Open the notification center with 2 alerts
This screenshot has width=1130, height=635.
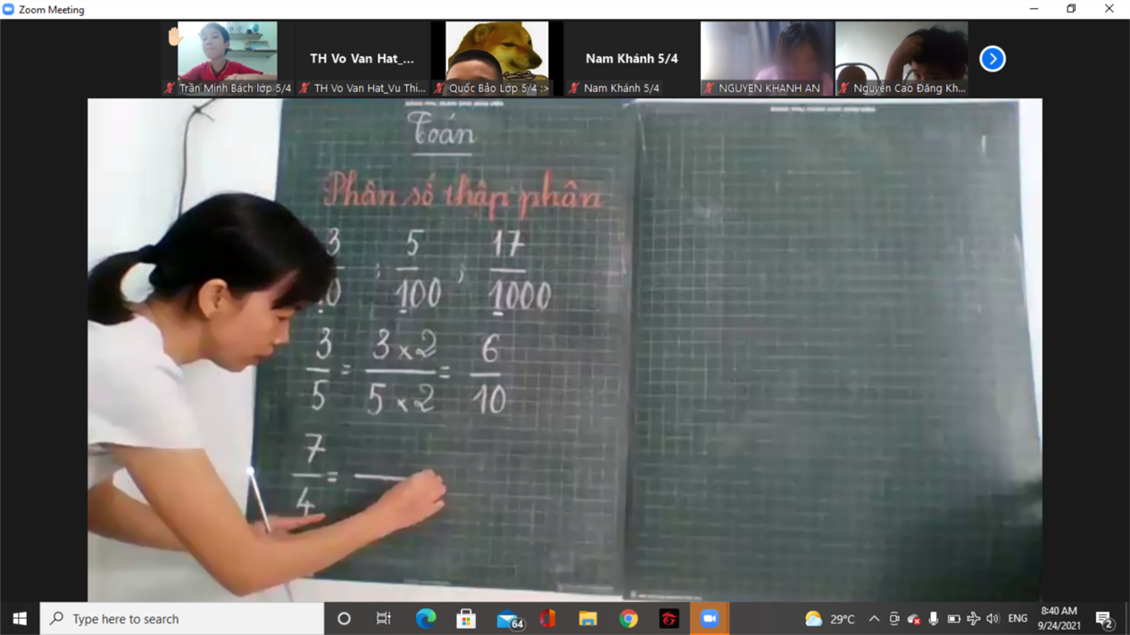[x=1104, y=619]
